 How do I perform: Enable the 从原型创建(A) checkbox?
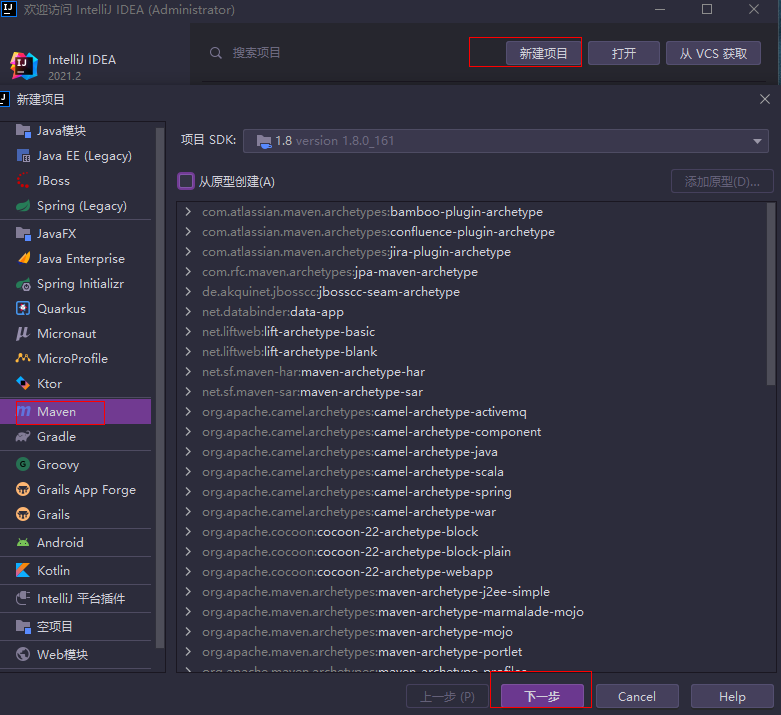(186, 181)
